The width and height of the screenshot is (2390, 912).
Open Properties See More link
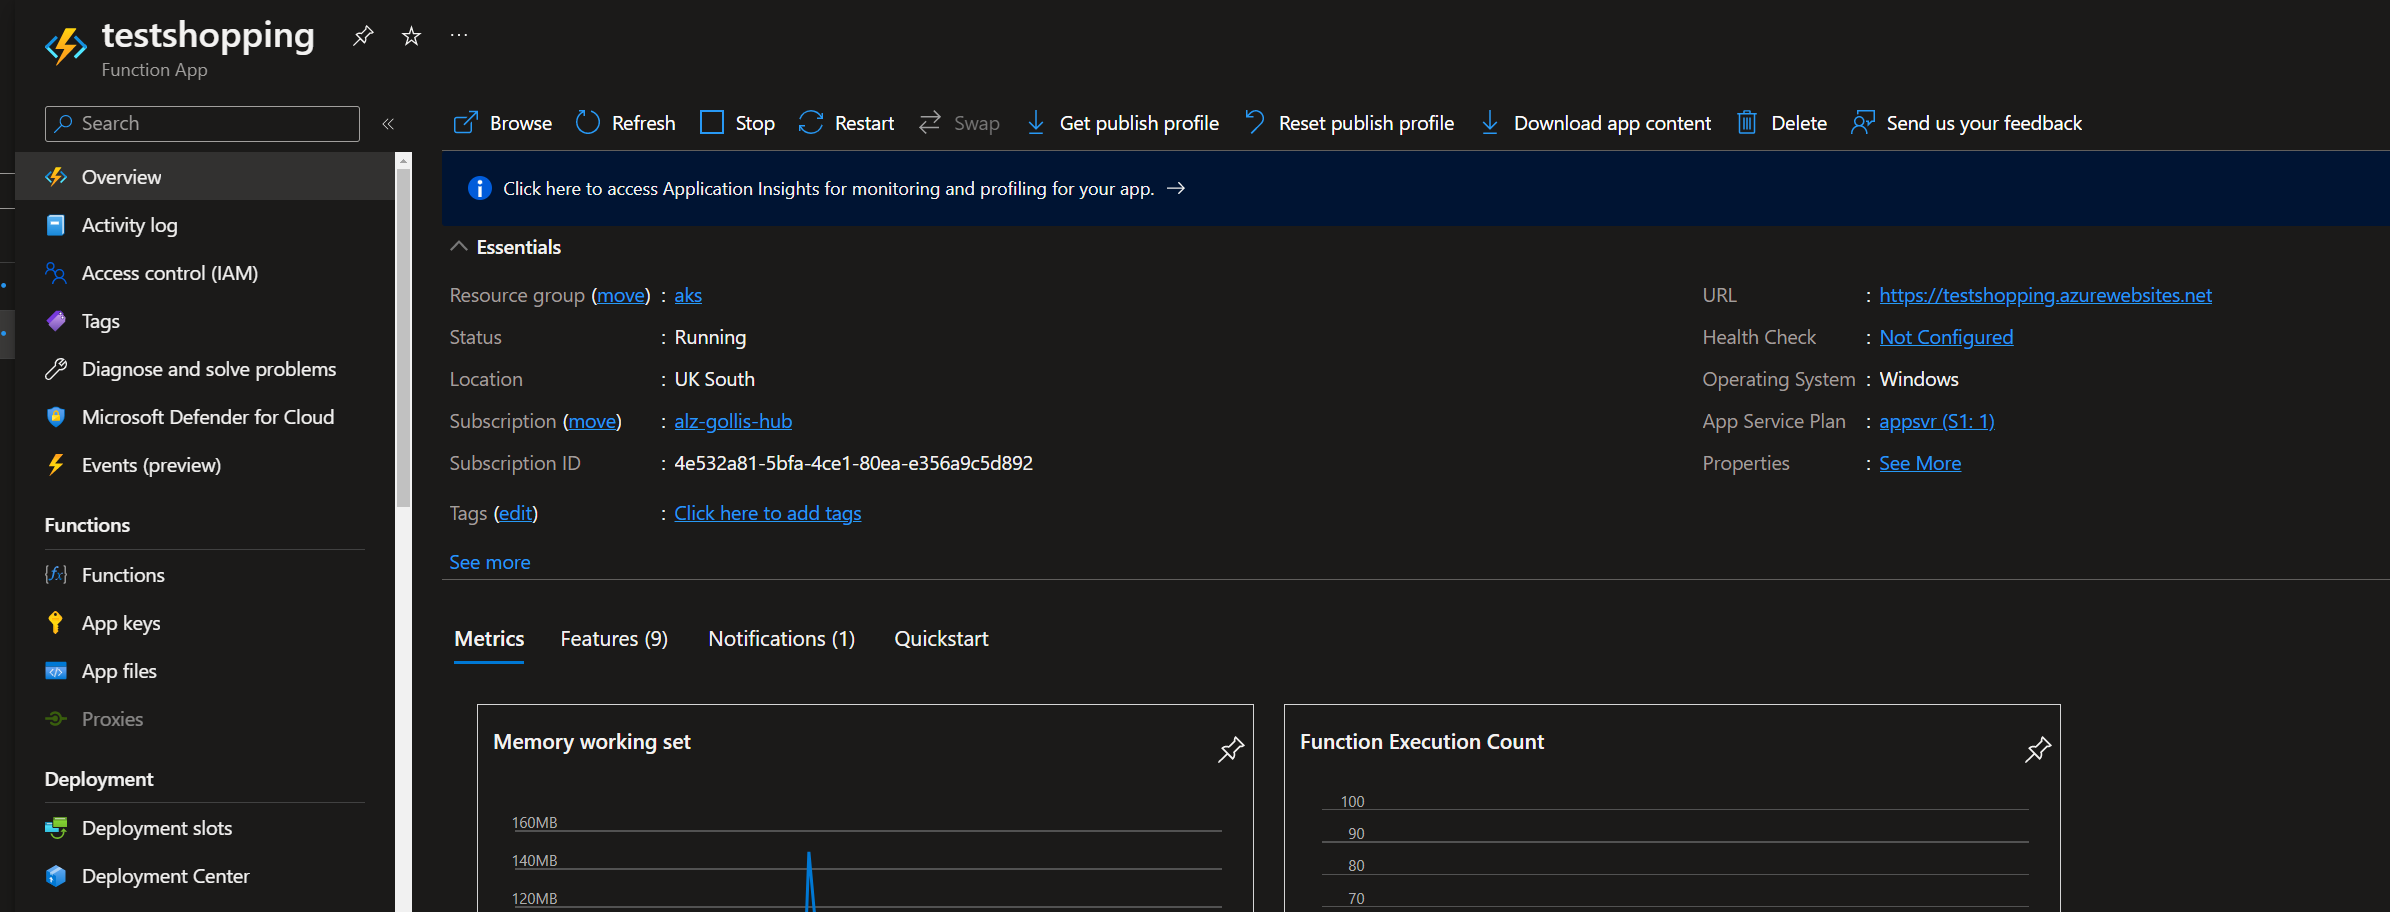(1920, 463)
